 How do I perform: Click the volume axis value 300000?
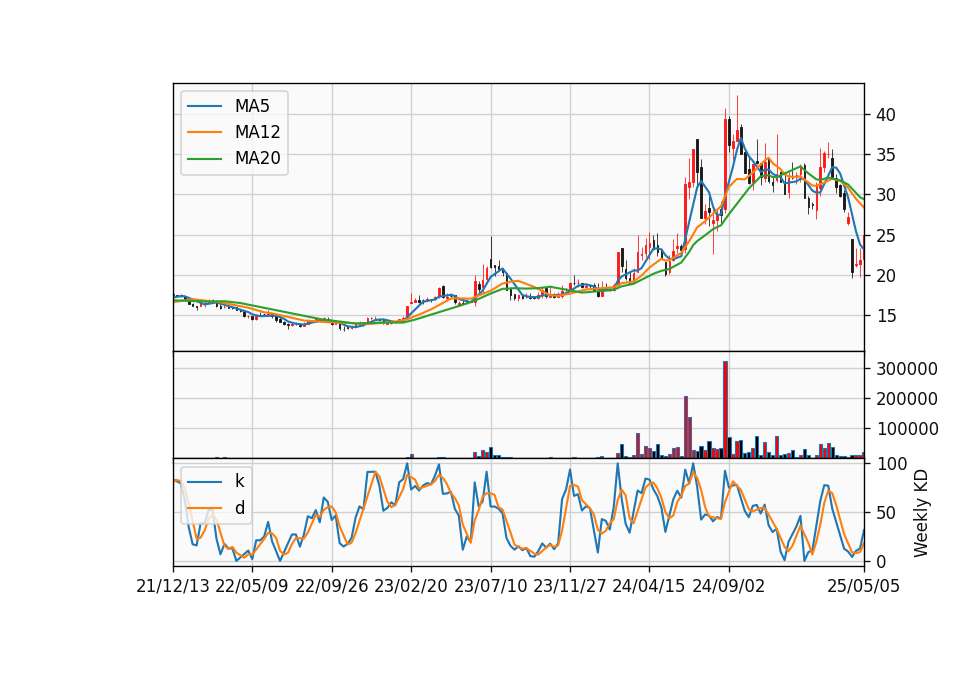tap(907, 369)
